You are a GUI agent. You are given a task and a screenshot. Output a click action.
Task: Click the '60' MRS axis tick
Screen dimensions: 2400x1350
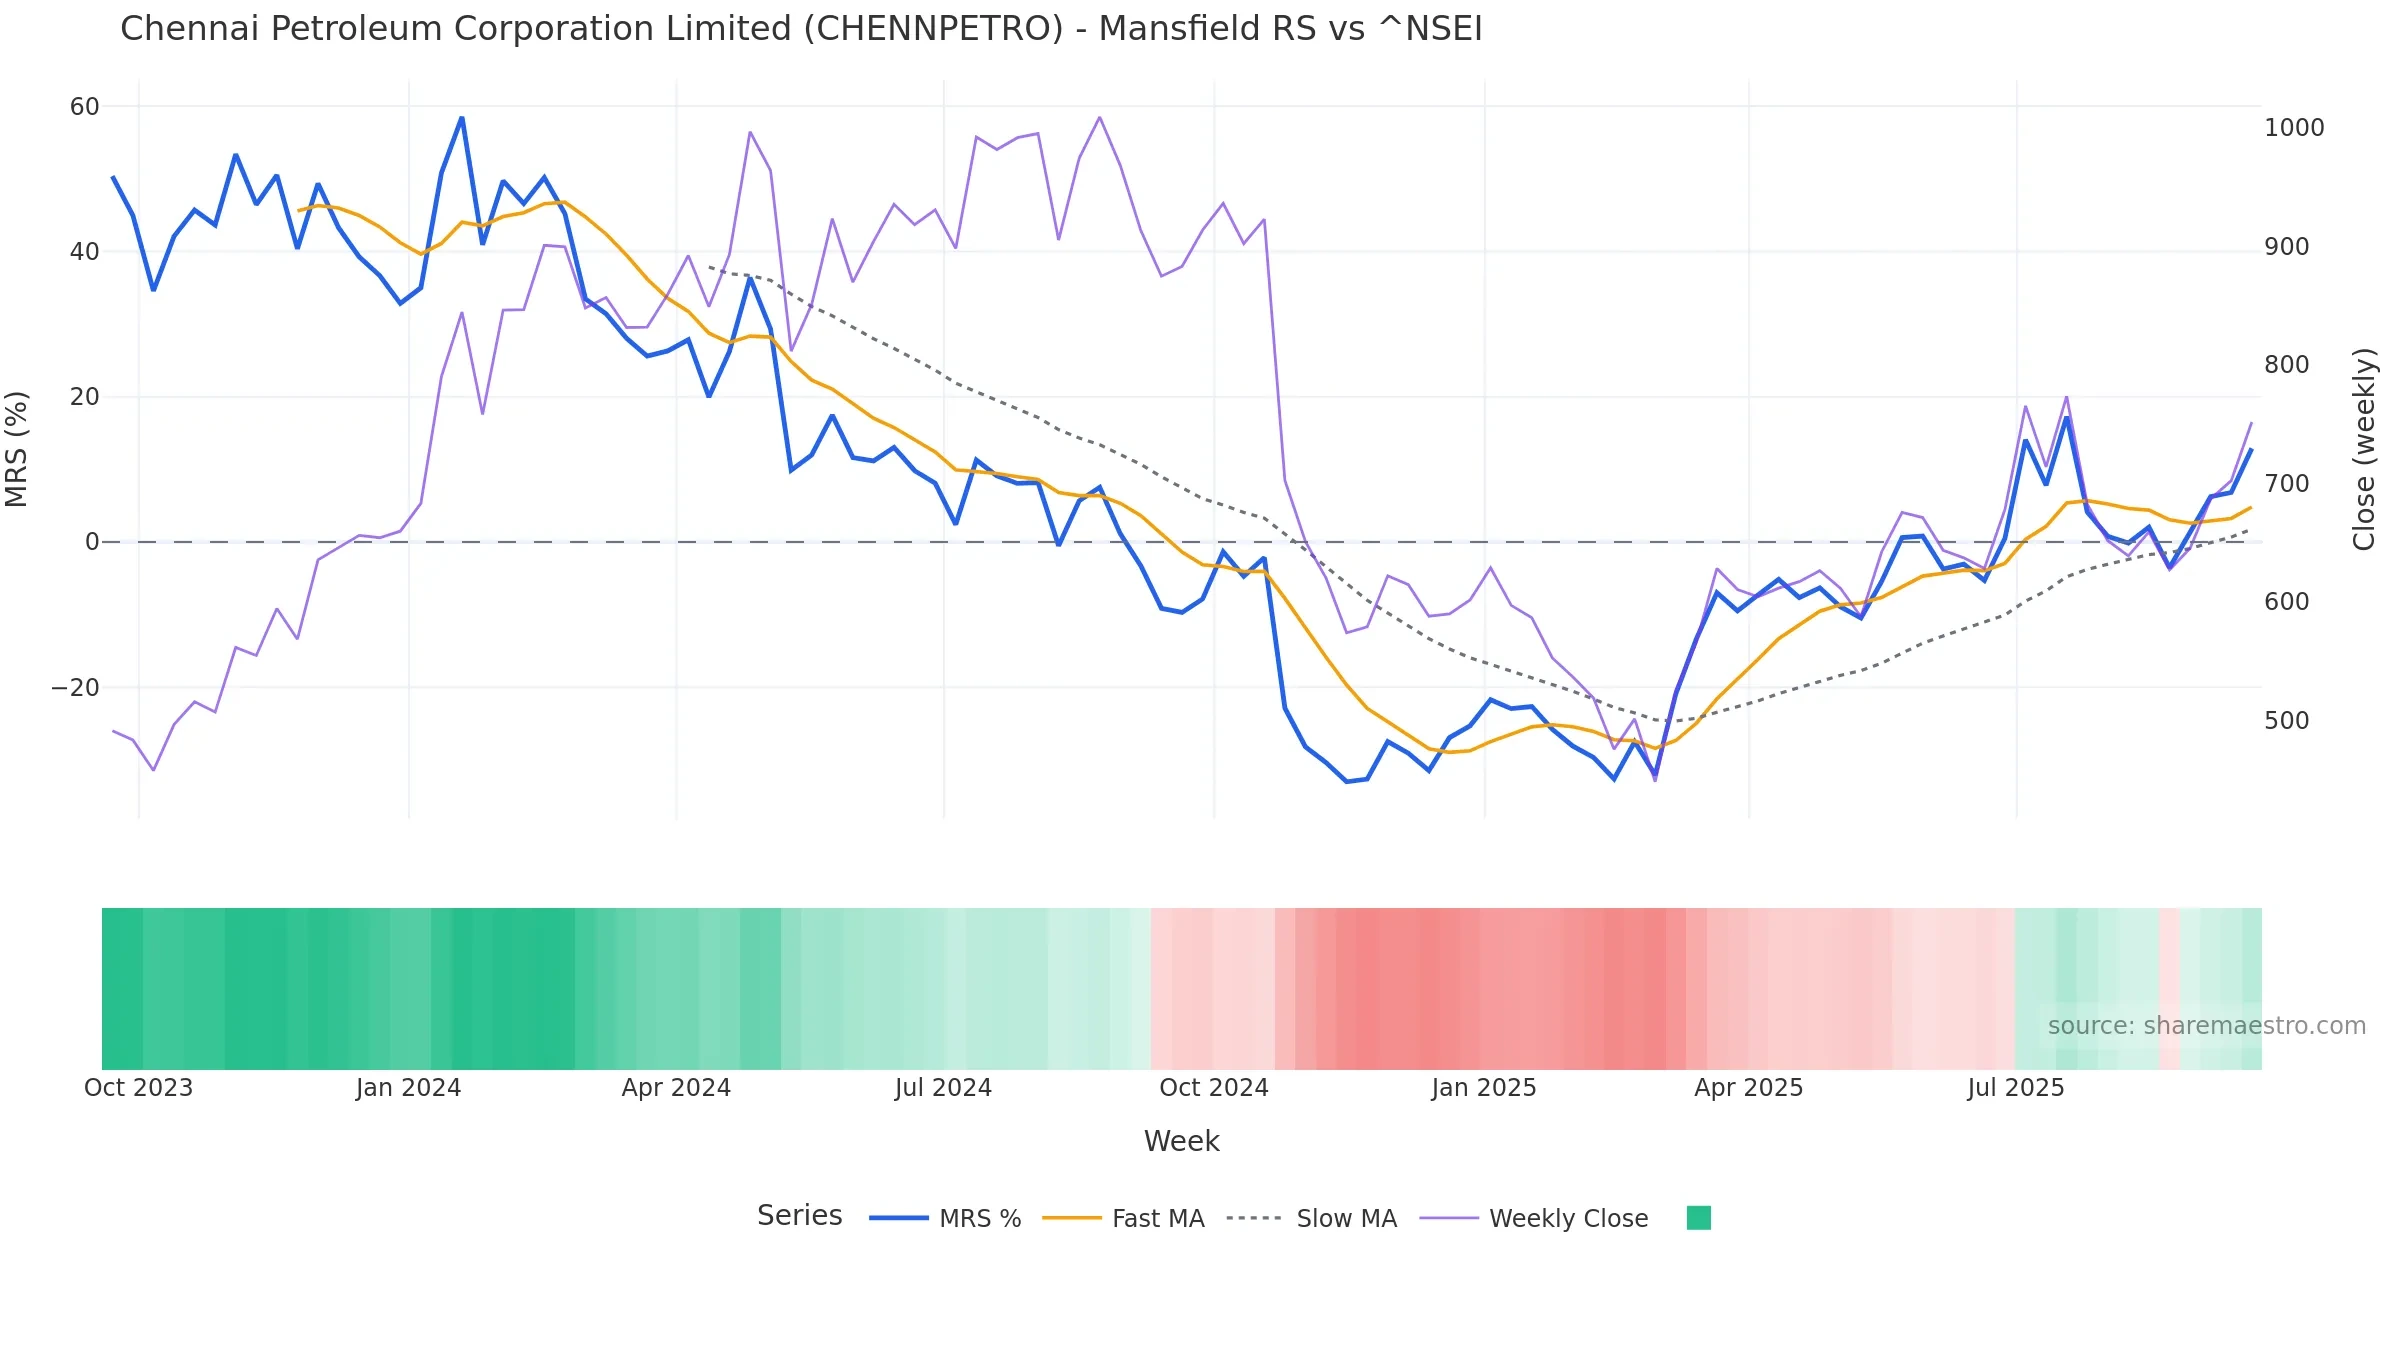click(x=85, y=106)
